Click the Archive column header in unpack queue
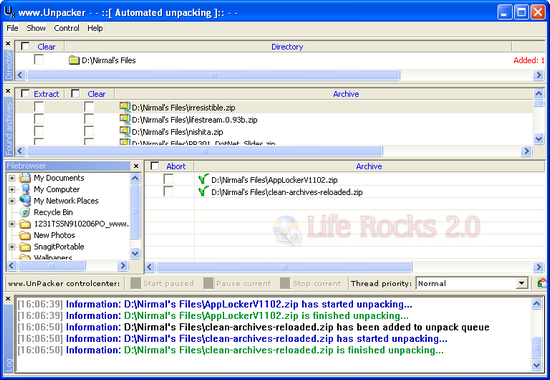 (x=369, y=166)
